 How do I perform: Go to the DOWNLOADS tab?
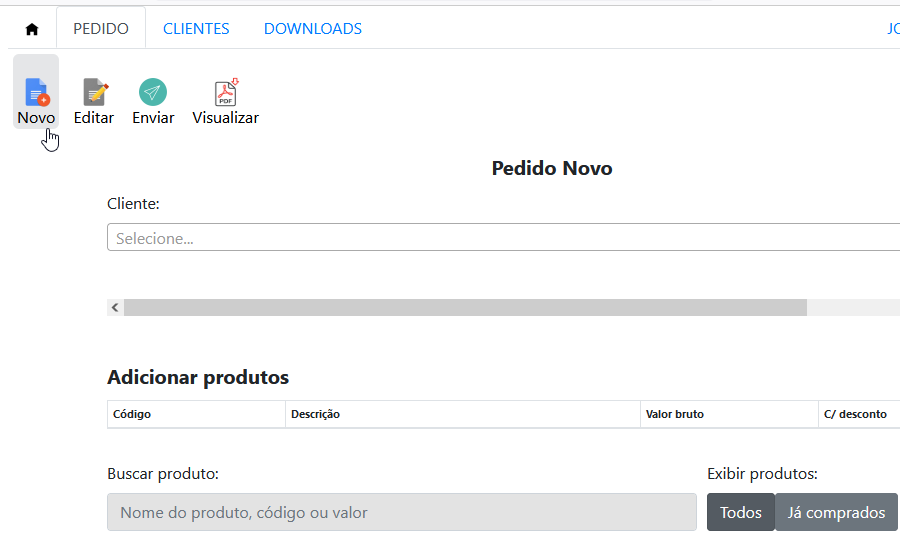[313, 29]
